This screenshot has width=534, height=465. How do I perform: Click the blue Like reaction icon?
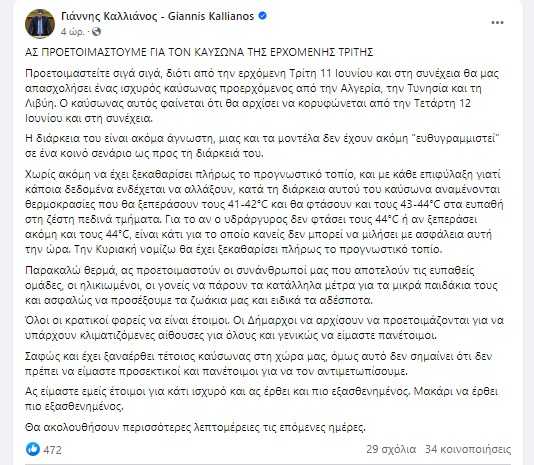(x=33, y=449)
